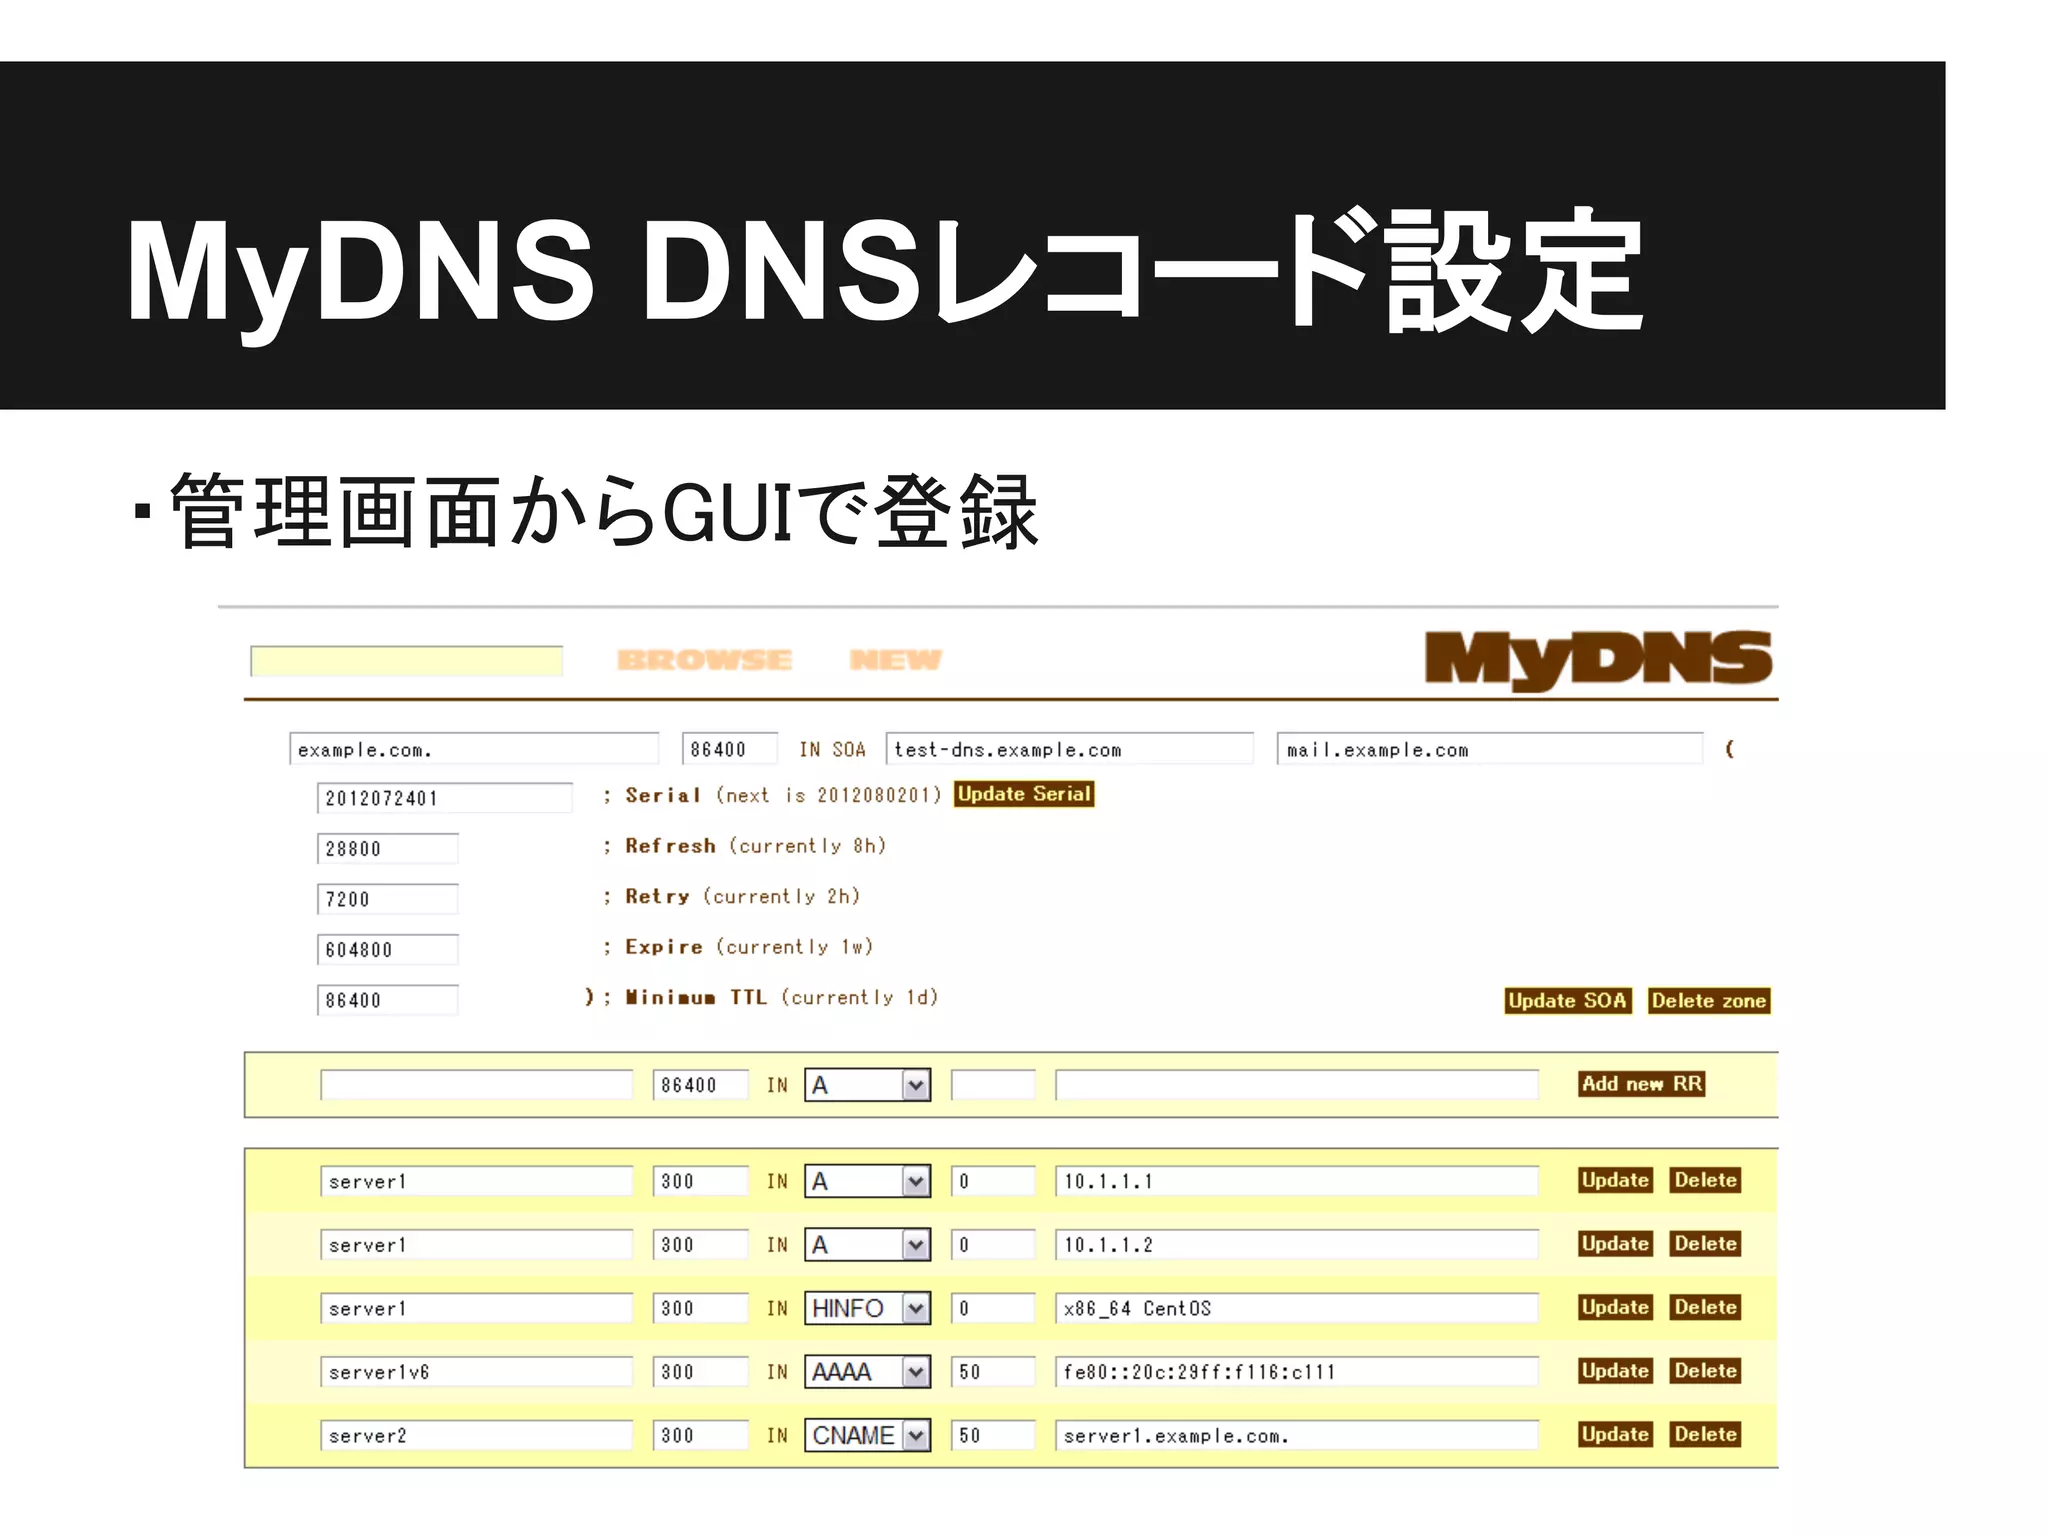Update the HINFO record
Viewport: 2048px width, 1536px height.
[1615, 1307]
